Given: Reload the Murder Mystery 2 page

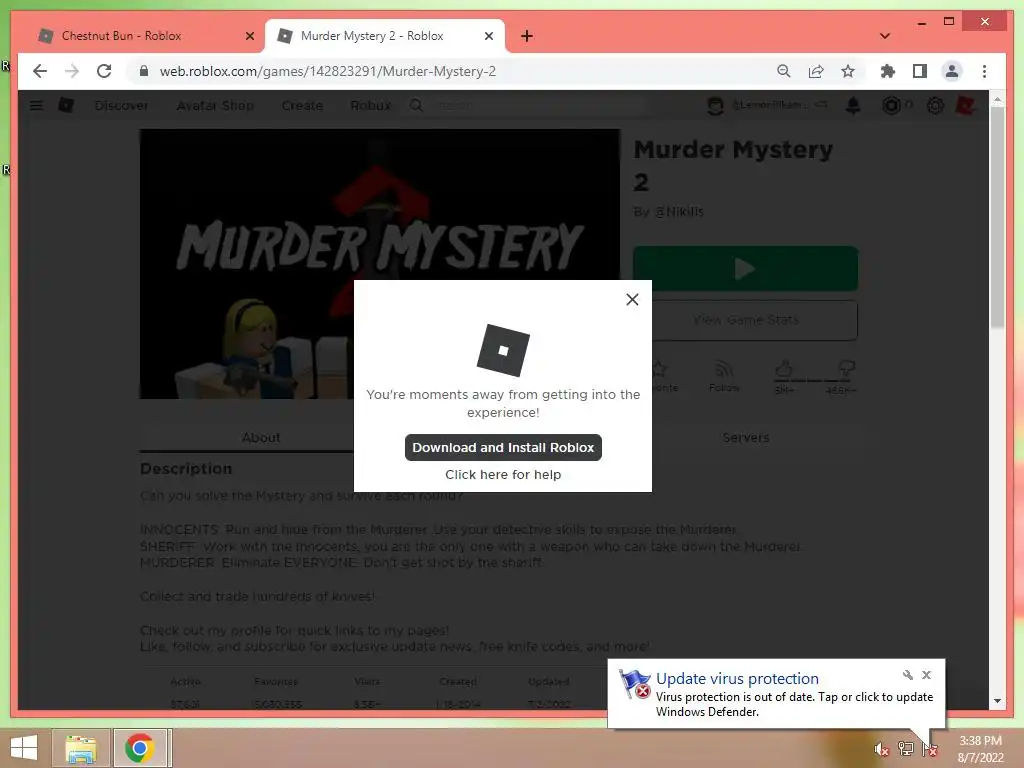Looking at the screenshot, I should click(x=104, y=71).
